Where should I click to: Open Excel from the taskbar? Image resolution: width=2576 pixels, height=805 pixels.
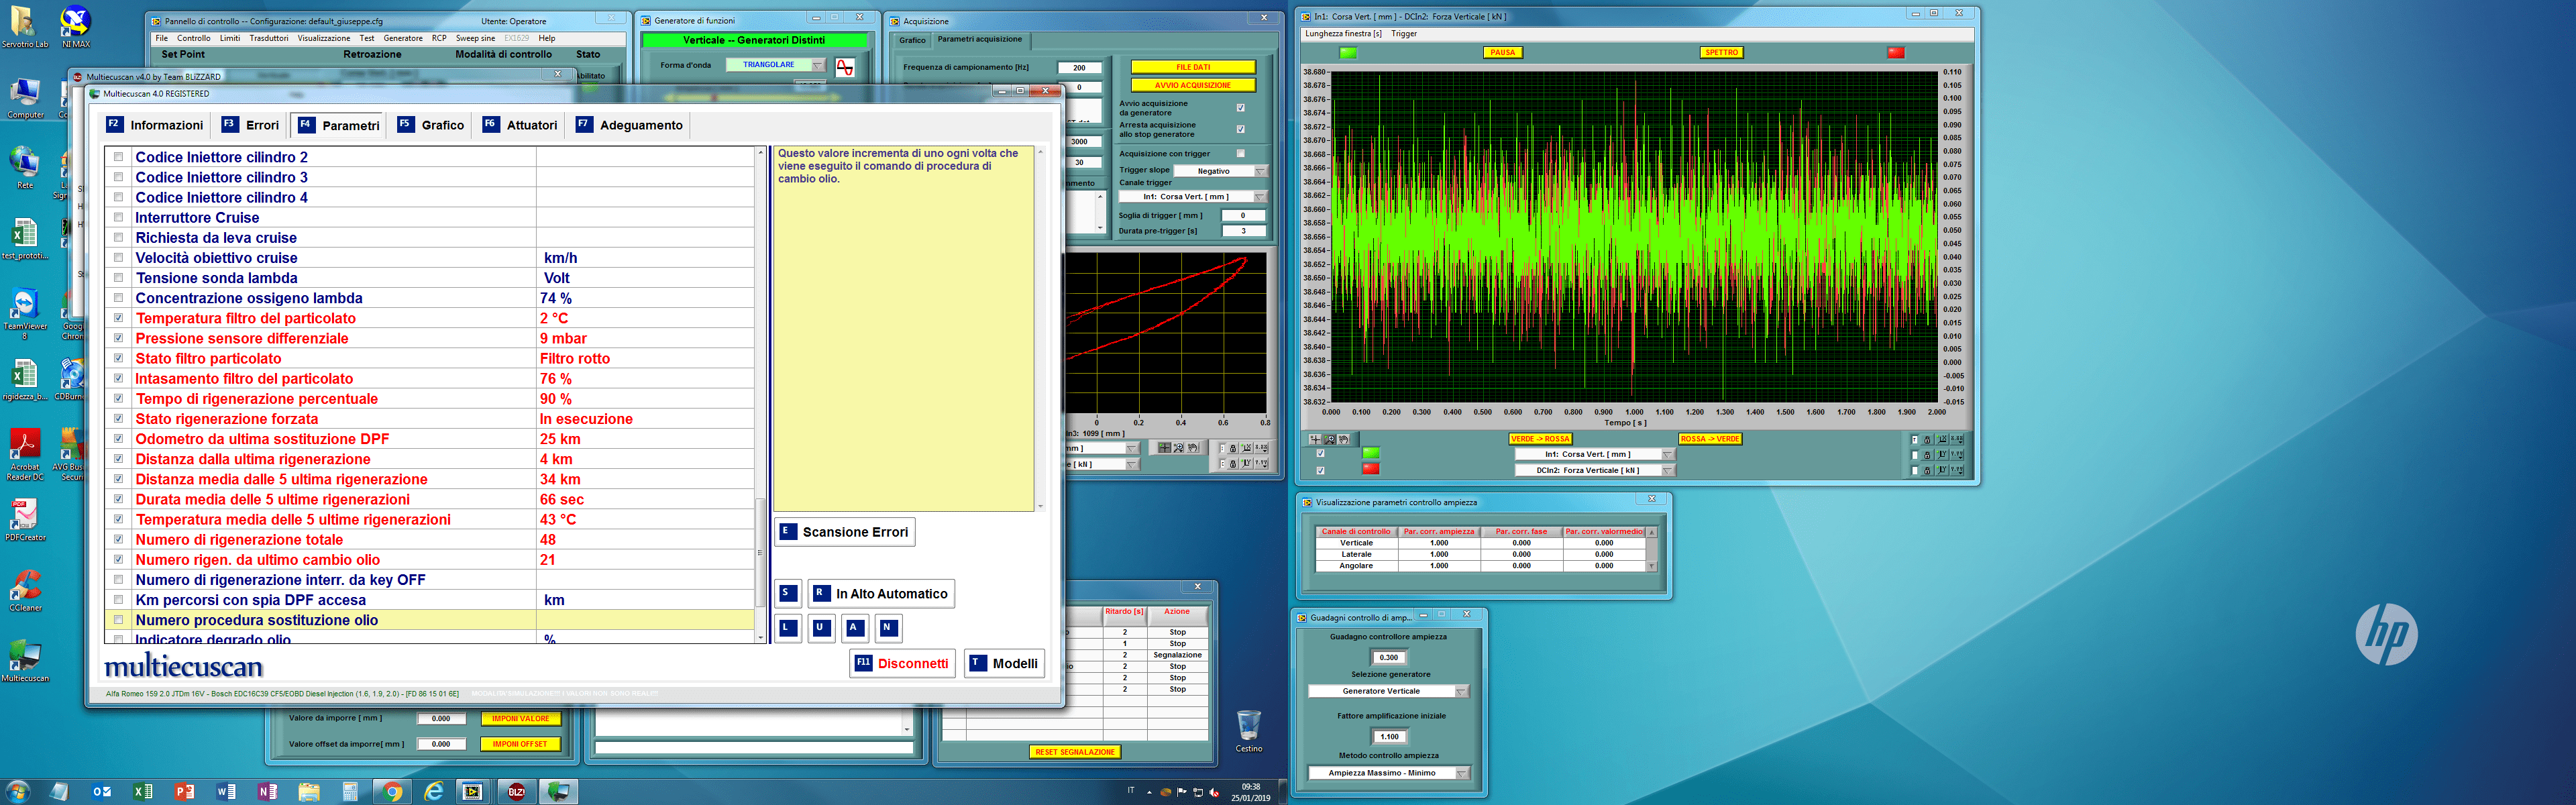143,792
